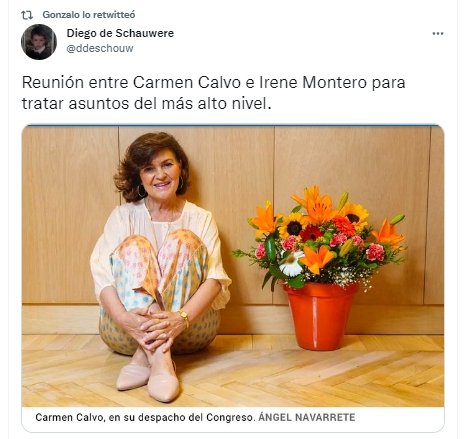
Task: Open the three-dot more options menu
Action: coord(438,33)
